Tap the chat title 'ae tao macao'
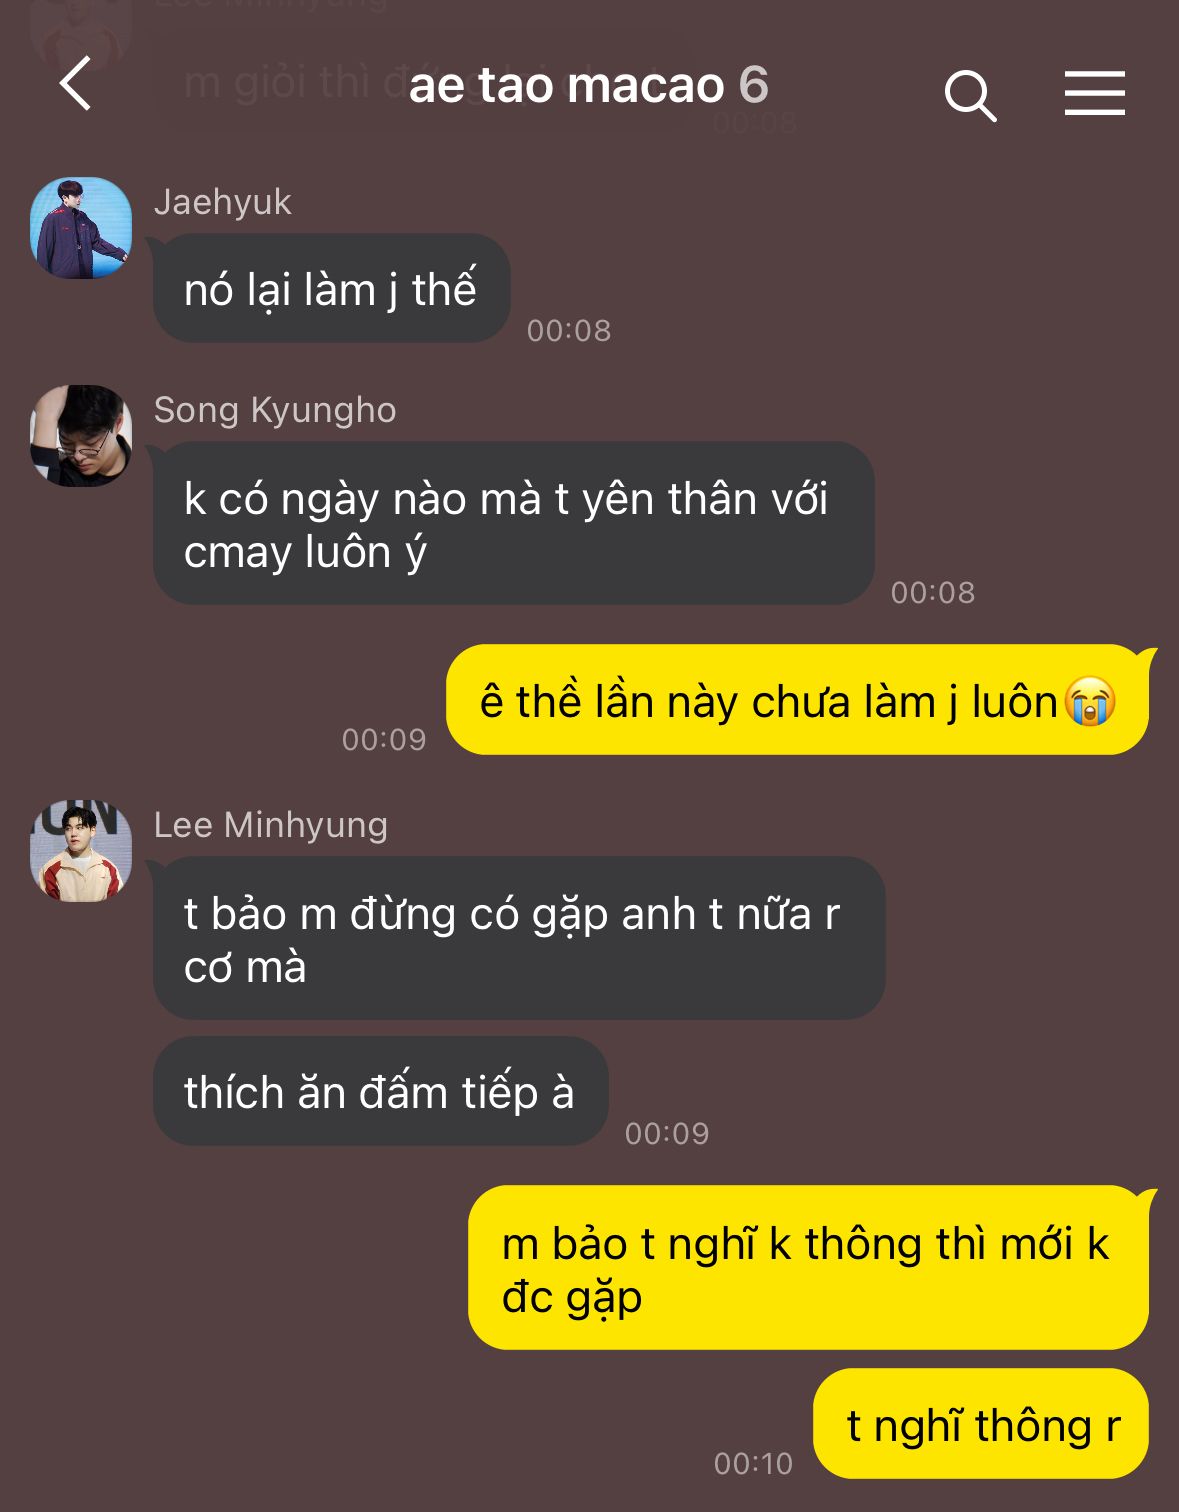Viewport: 1179px width, 1512px height. [566, 85]
